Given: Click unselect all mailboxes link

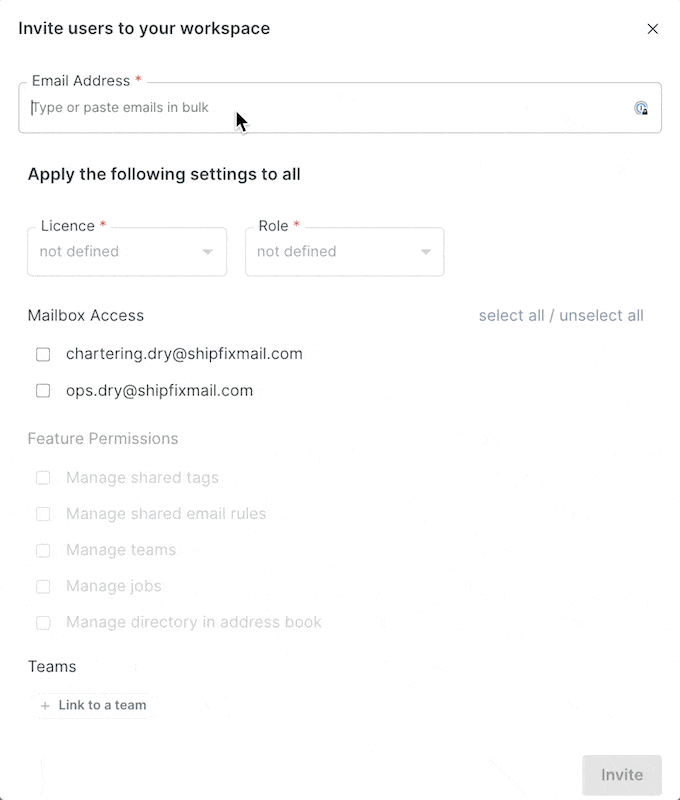Looking at the screenshot, I should click(x=601, y=316).
